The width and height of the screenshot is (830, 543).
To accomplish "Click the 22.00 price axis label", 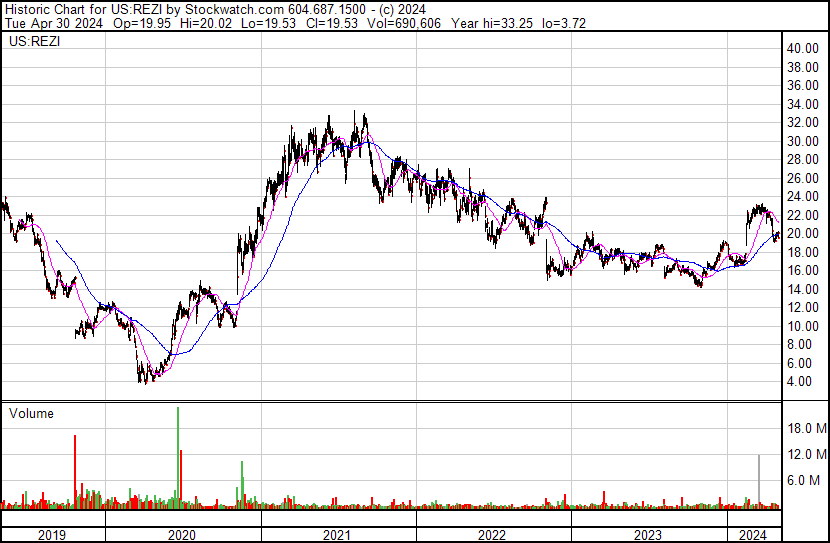I will pos(802,215).
